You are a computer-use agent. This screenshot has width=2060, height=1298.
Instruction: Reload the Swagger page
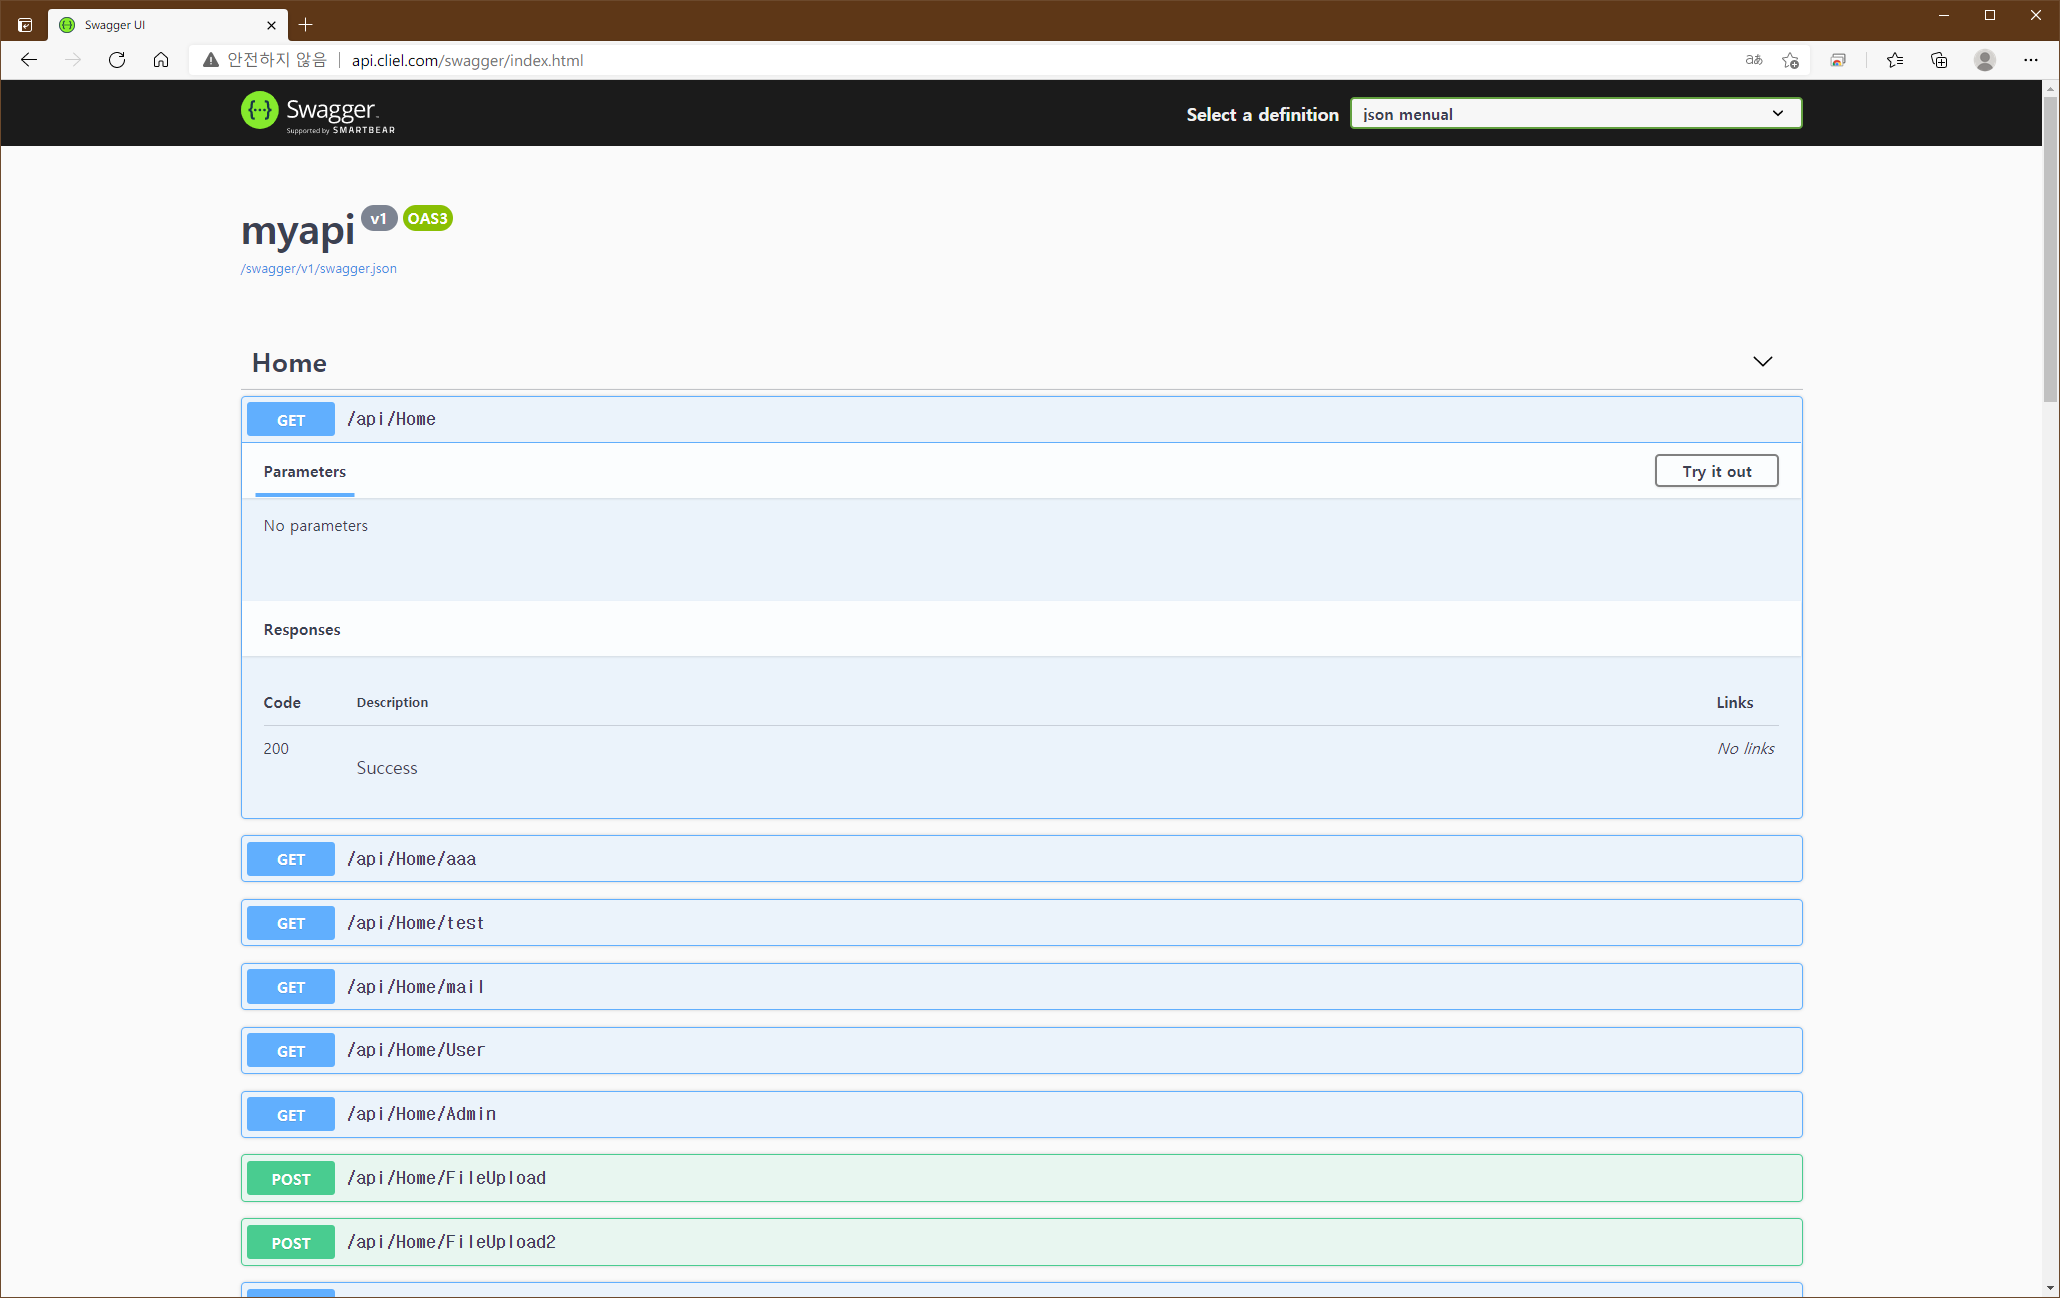117,60
